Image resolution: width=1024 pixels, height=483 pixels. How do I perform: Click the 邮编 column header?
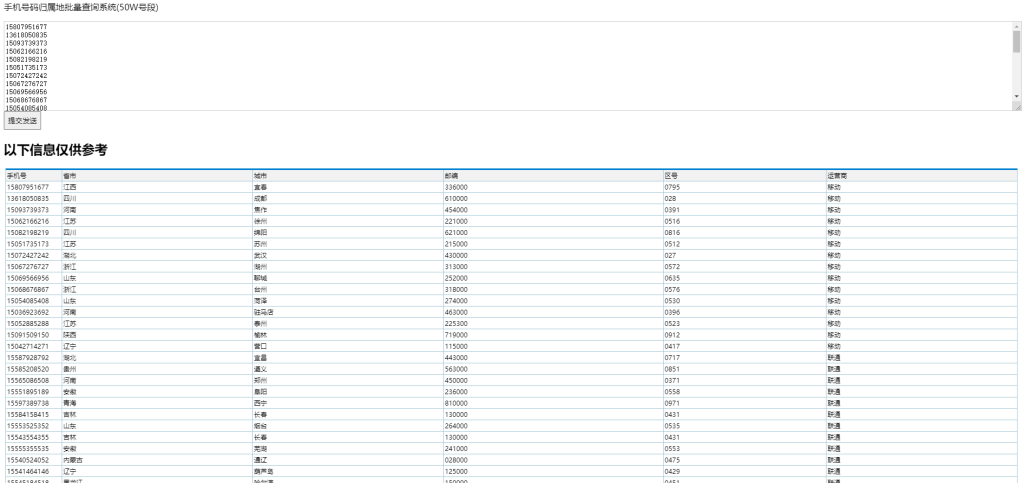(451, 176)
